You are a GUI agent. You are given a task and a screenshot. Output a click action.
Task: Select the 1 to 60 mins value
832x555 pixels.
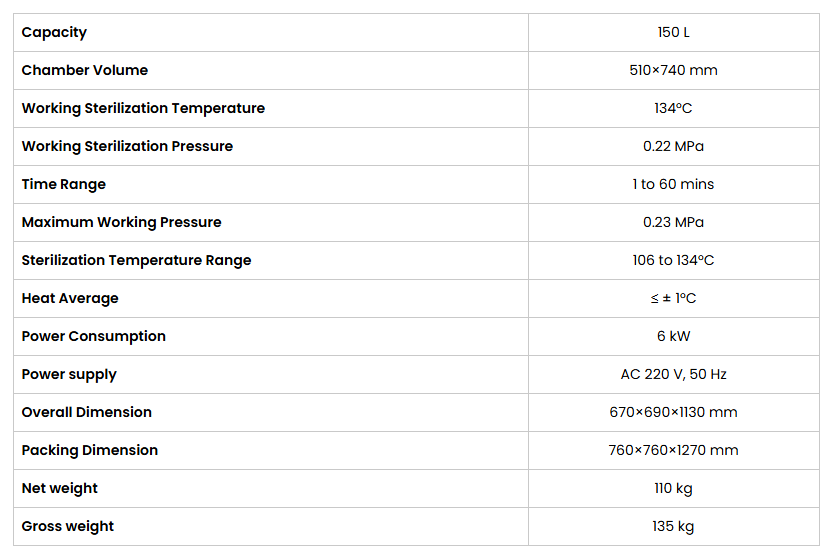[673, 185]
